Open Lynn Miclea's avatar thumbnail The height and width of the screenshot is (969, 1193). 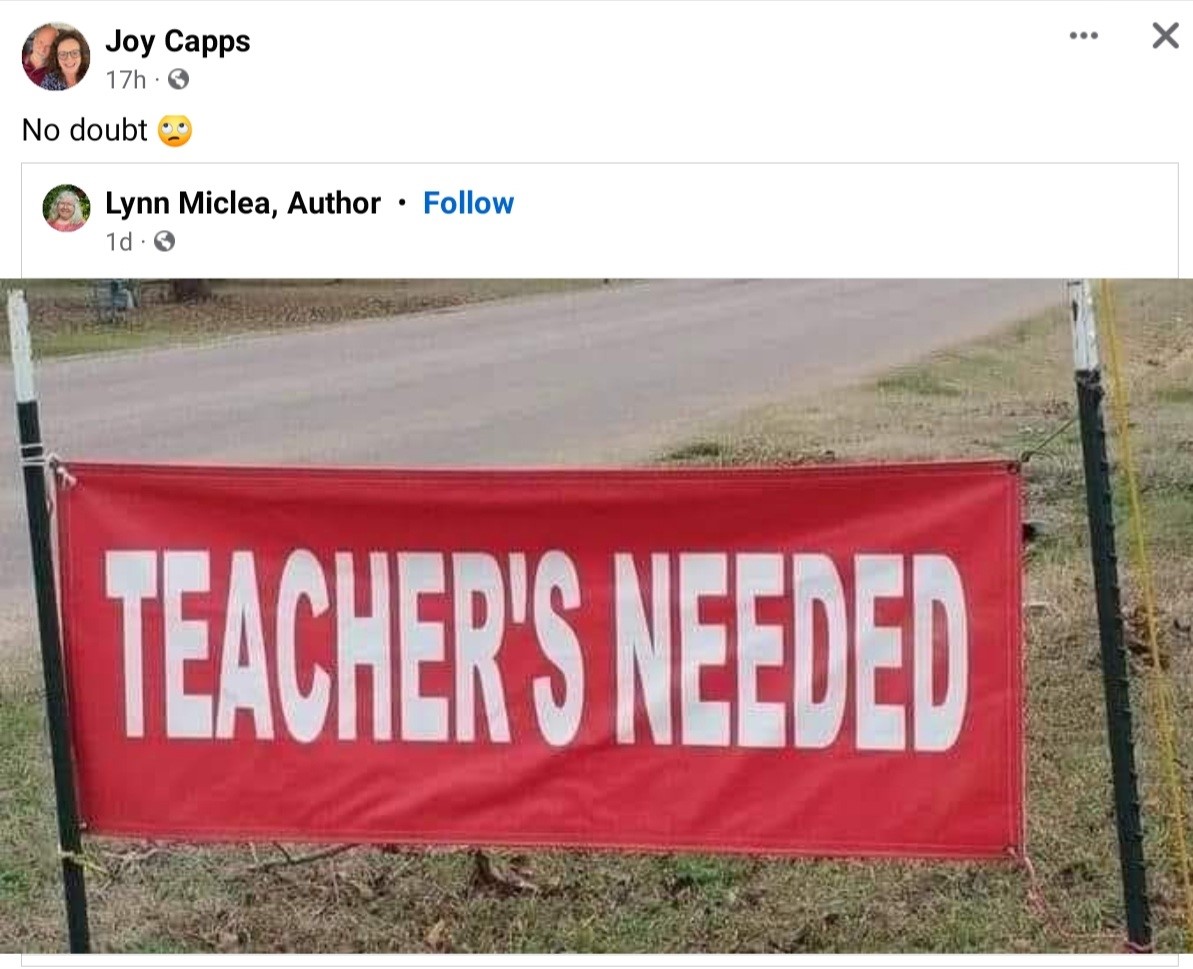[x=66, y=208]
